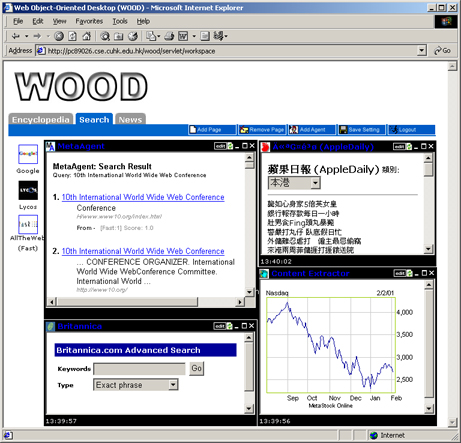Click the Mail toolbar icon
The height and width of the screenshot is (443, 461).
[x=151, y=36]
